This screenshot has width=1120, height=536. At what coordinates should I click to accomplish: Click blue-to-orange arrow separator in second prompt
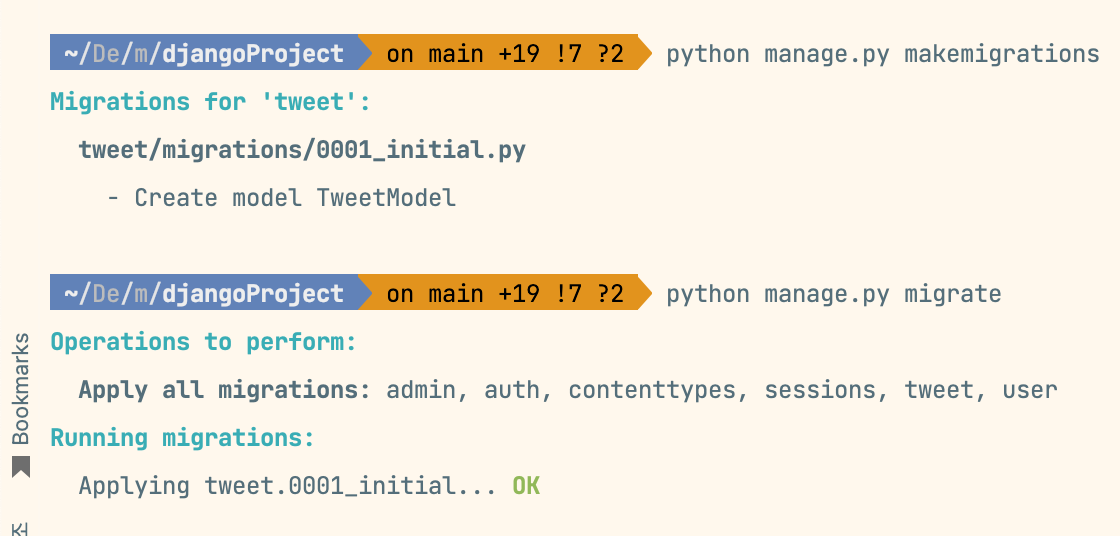point(365,293)
